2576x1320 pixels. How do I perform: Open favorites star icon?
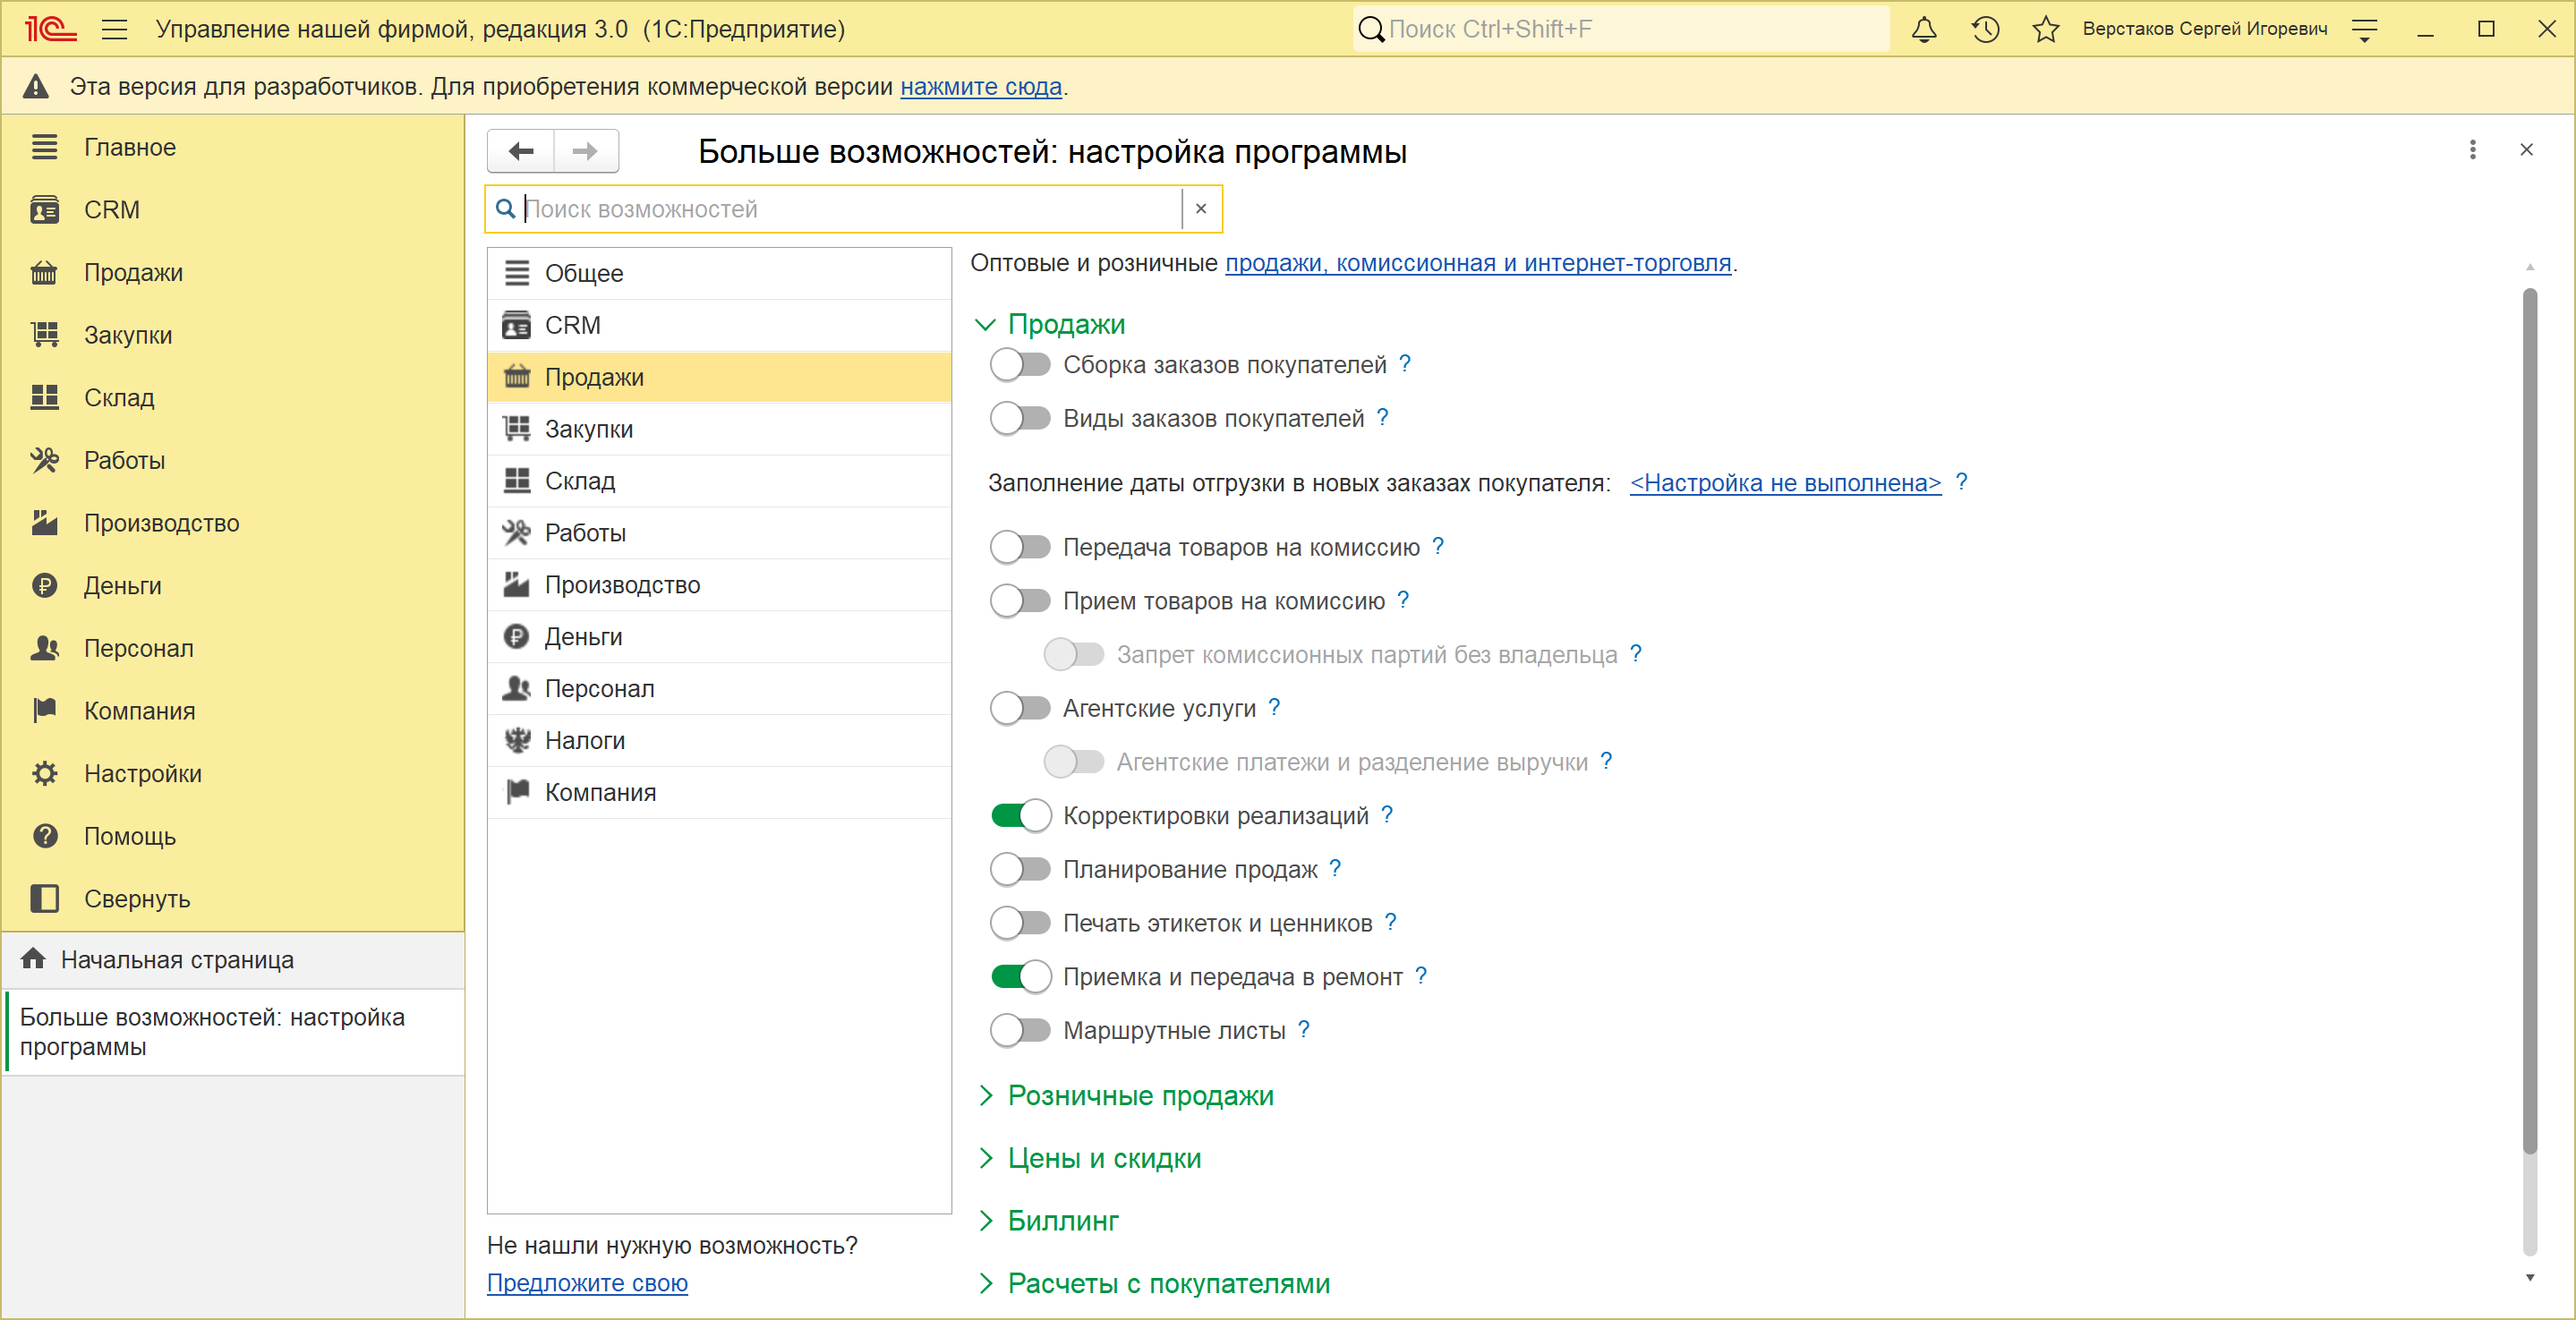pos(2046,29)
